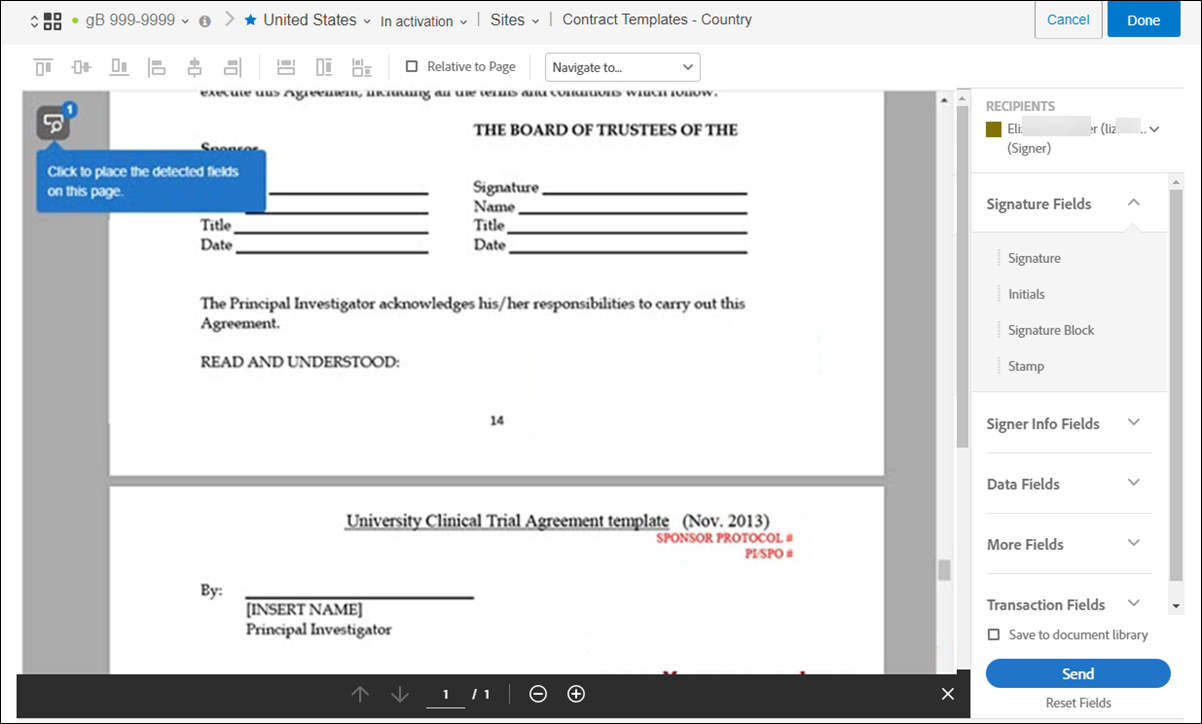Click the recipient color swatch

pos(993,129)
